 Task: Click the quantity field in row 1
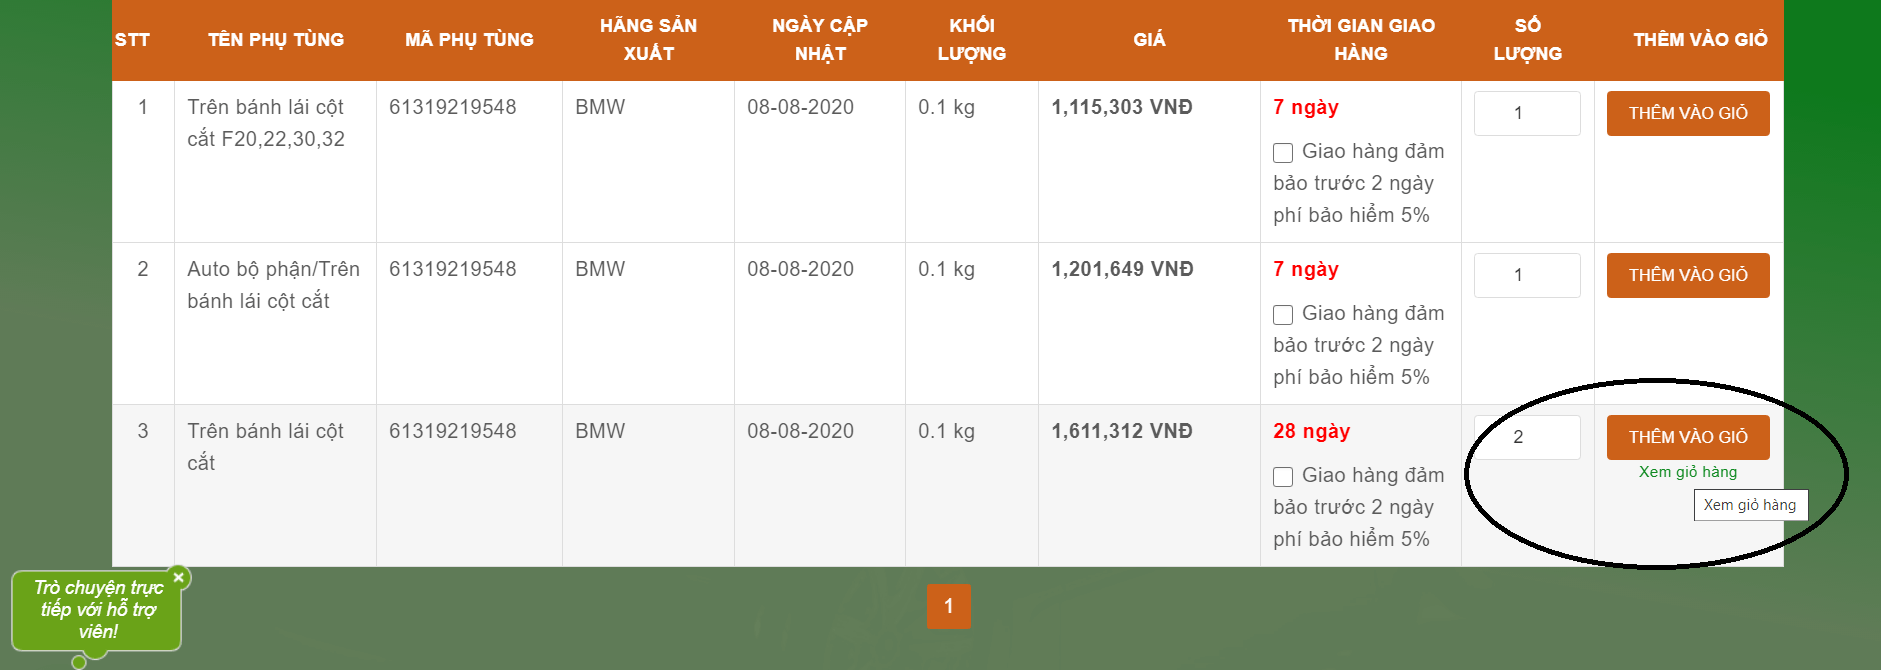[x=1526, y=114]
